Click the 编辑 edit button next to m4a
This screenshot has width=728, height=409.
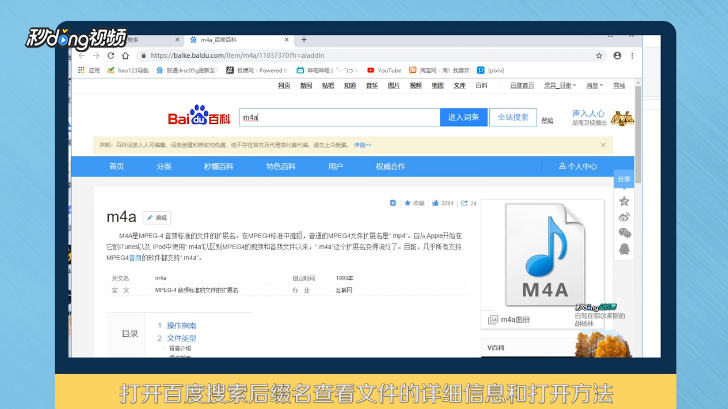[x=157, y=218]
